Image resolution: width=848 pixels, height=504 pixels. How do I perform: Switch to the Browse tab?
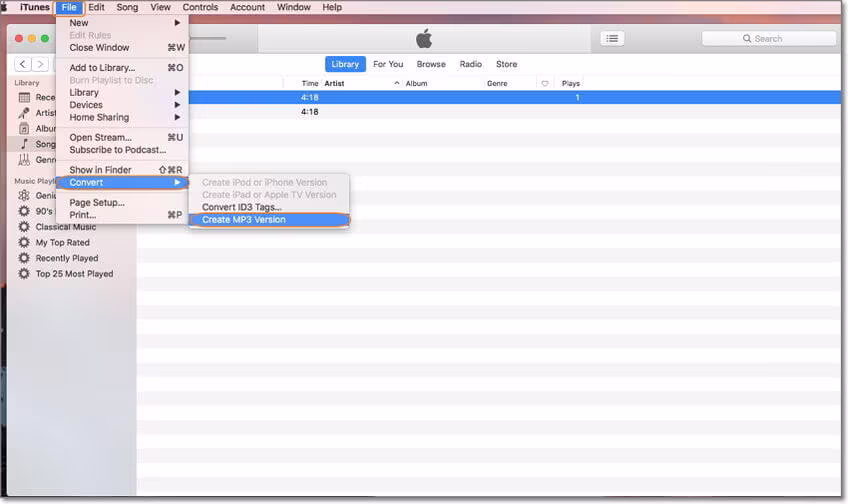431,64
